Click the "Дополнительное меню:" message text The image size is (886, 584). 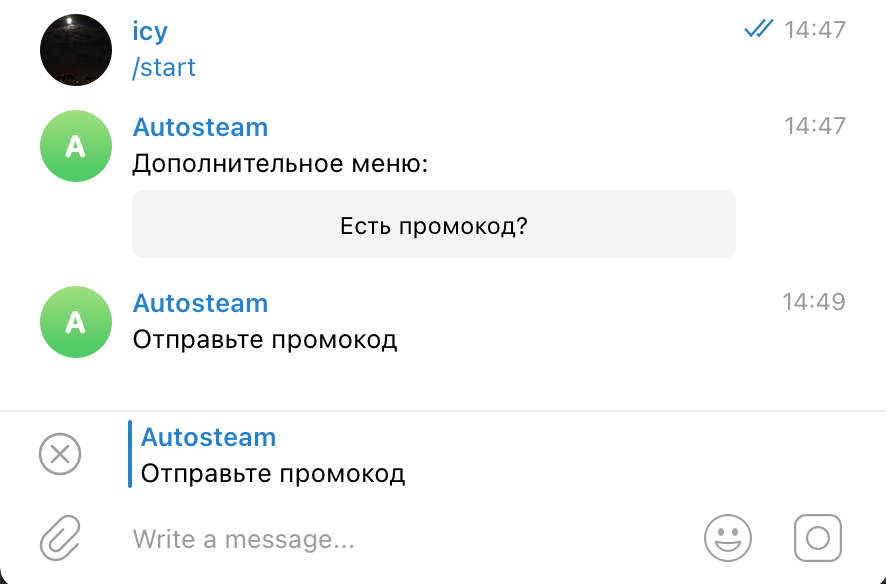coord(280,163)
